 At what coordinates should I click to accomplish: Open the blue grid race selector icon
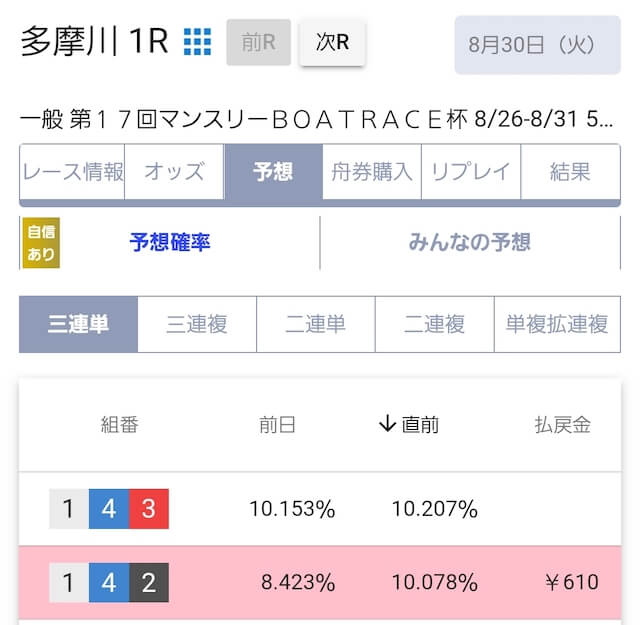tap(198, 42)
